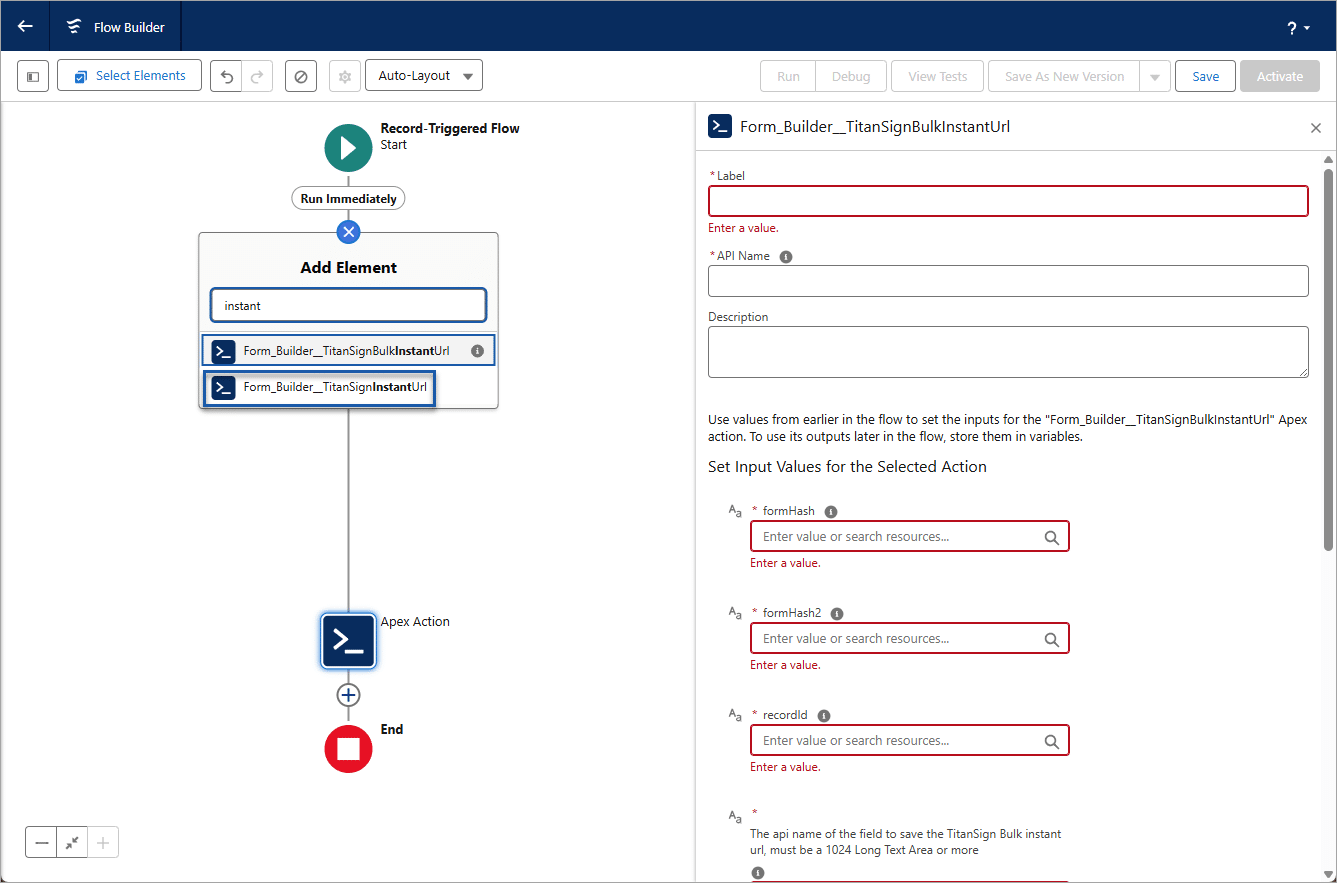Screen dimensions: 1337x883
Task: Click the red End stop icon
Action: point(348,748)
